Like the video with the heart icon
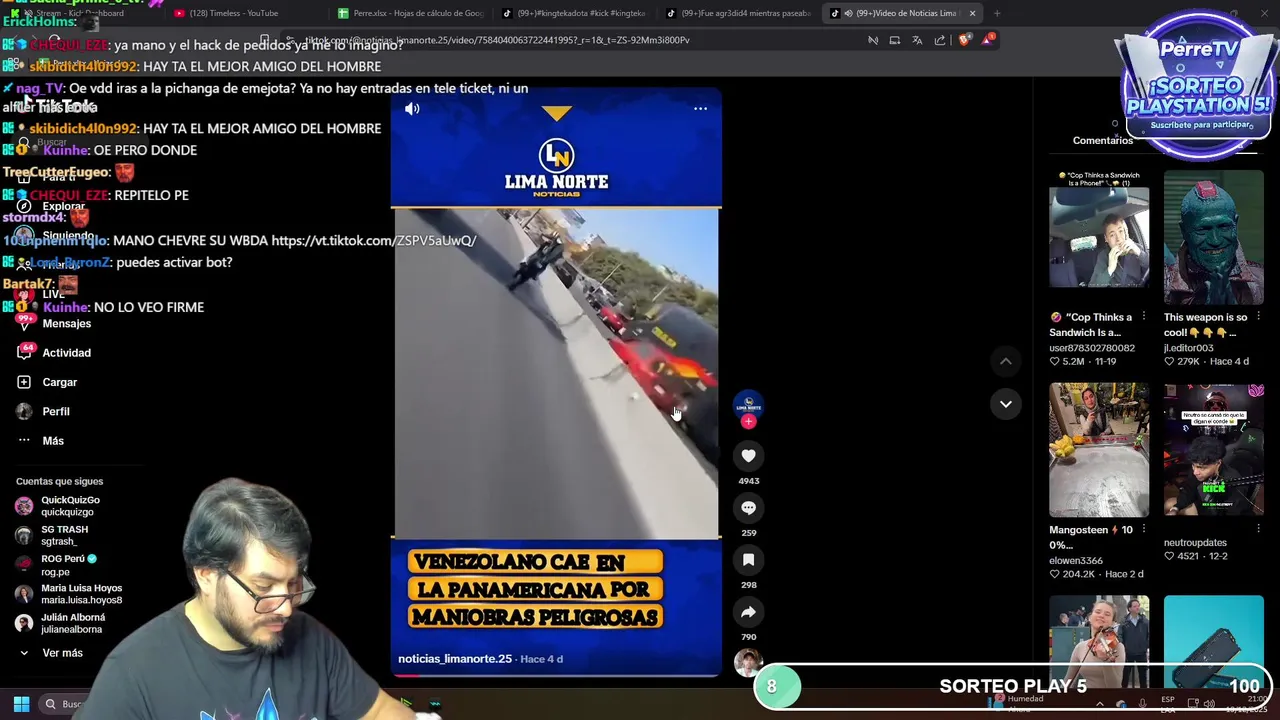This screenshot has width=1280, height=720. click(748, 456)
